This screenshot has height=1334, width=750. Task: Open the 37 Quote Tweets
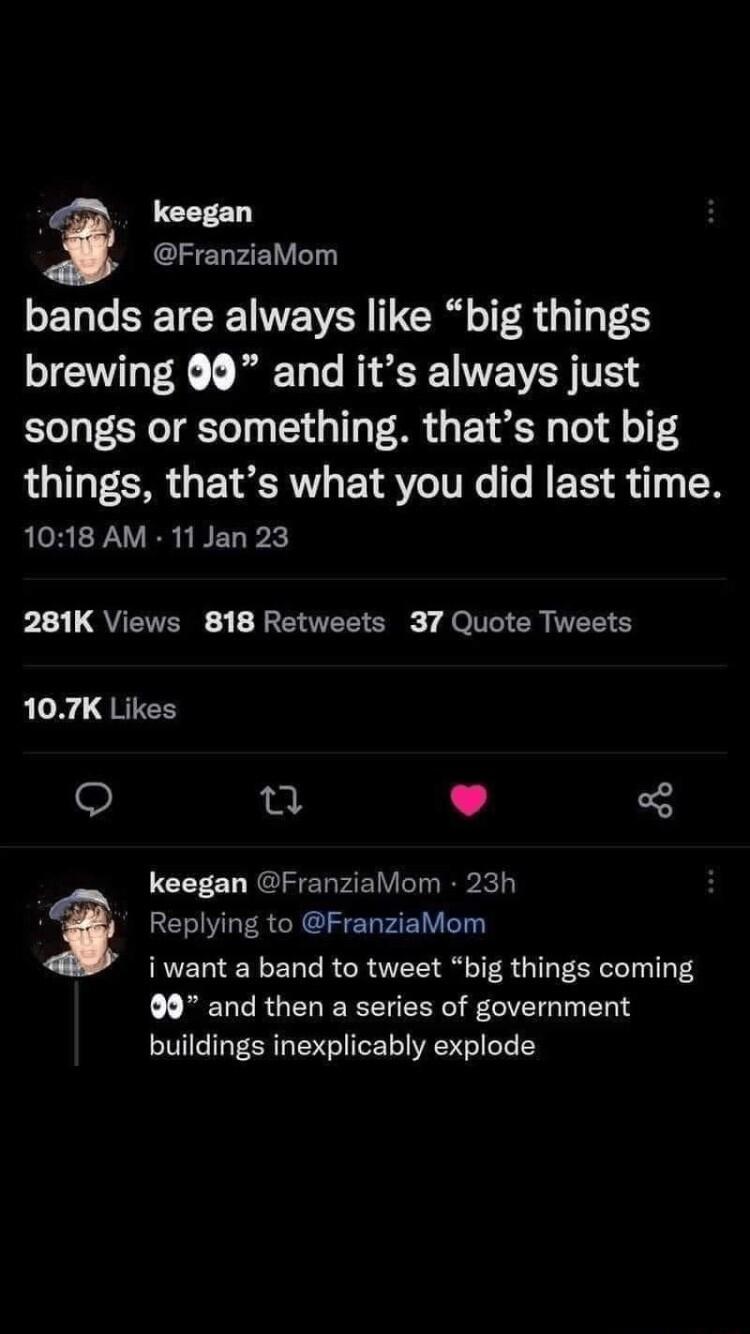(x=517, y=621)
